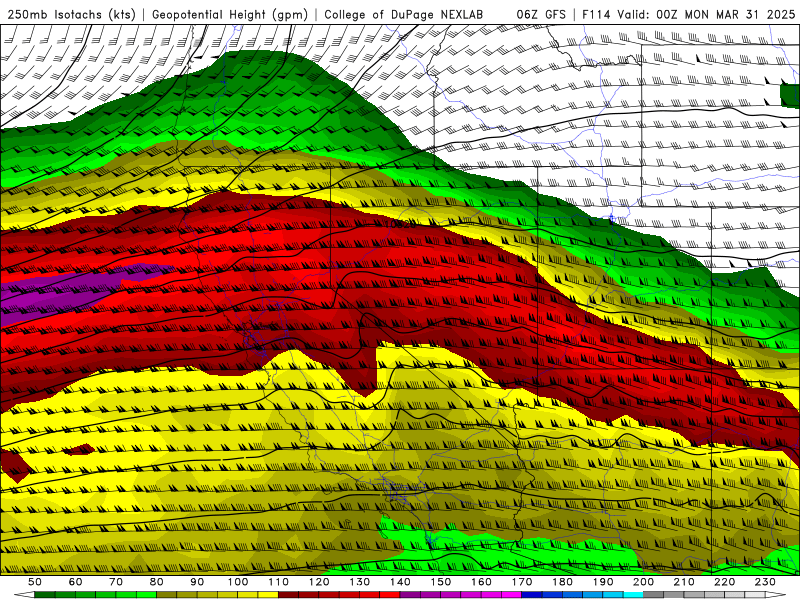Click the '180' legend value

pos(562,582)
